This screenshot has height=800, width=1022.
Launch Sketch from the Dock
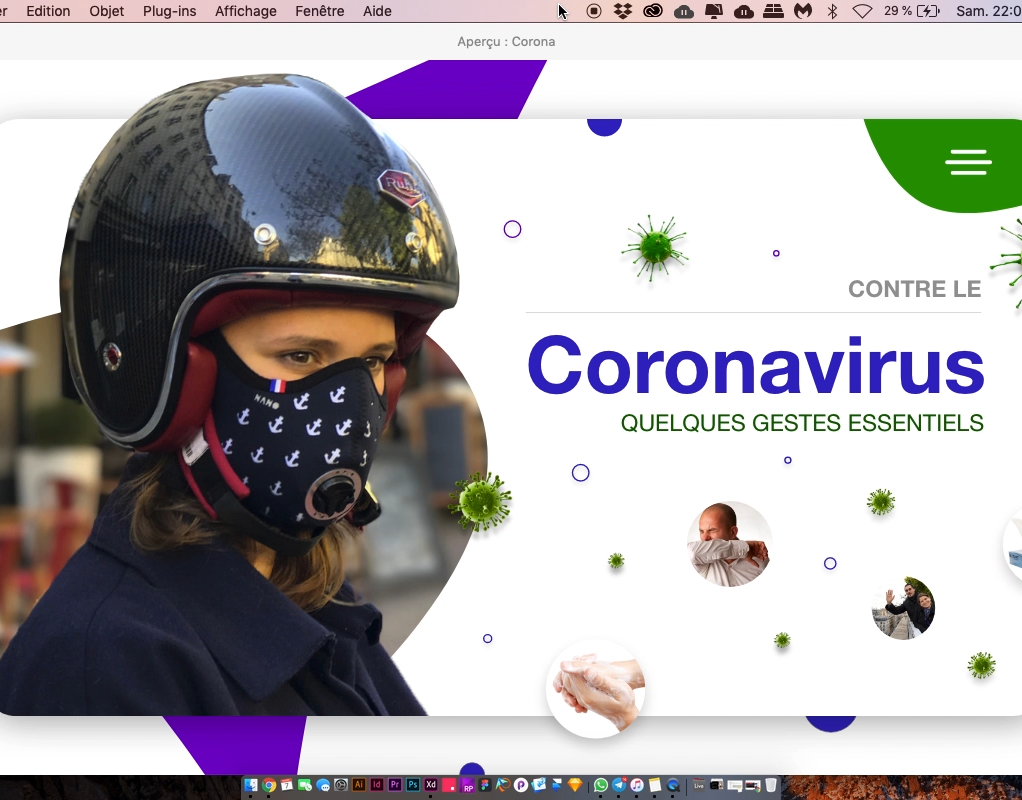pos(575,785)
